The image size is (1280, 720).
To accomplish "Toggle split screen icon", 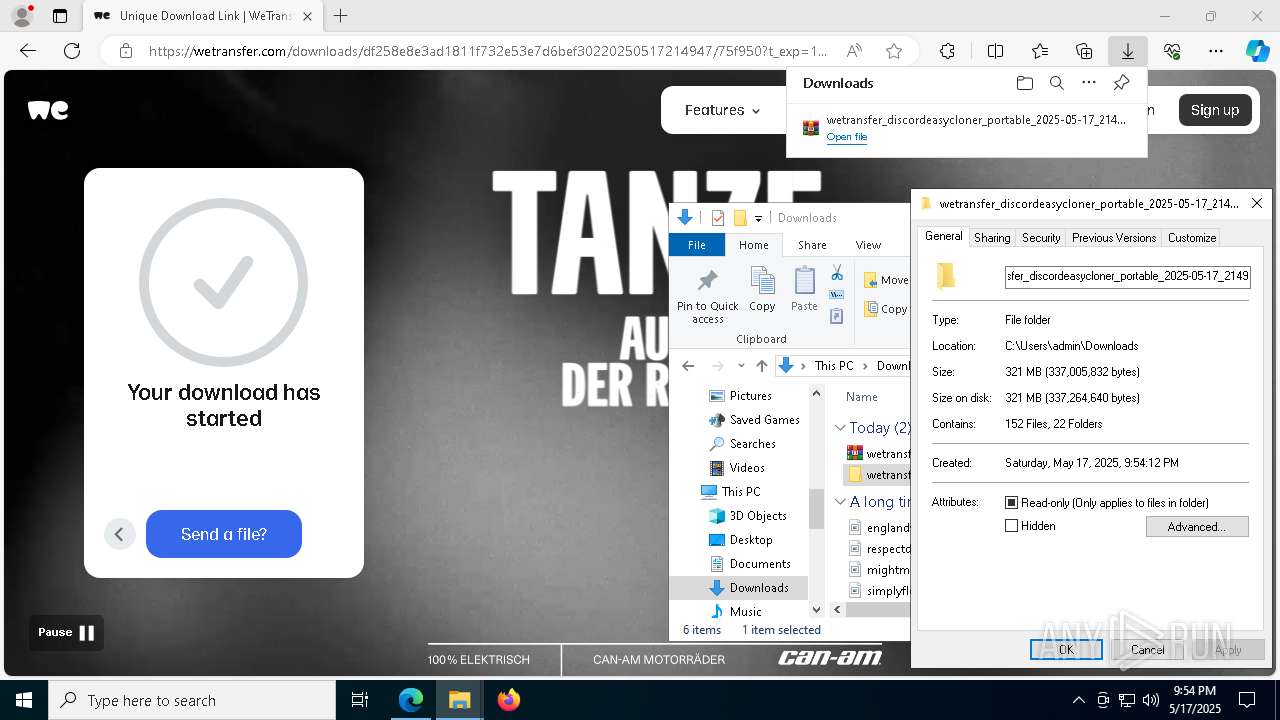I will tap(996, 51).
